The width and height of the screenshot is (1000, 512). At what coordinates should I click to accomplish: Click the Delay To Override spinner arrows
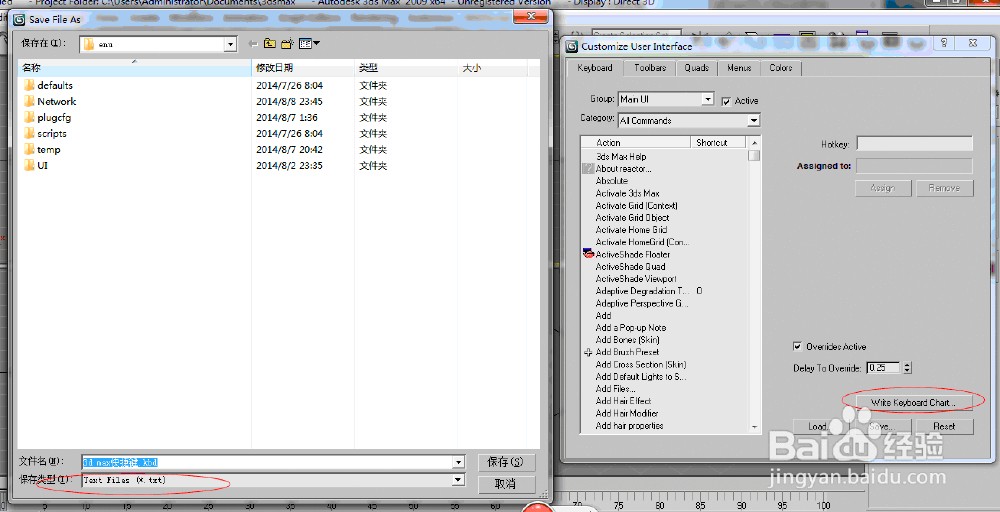(908, 368)
